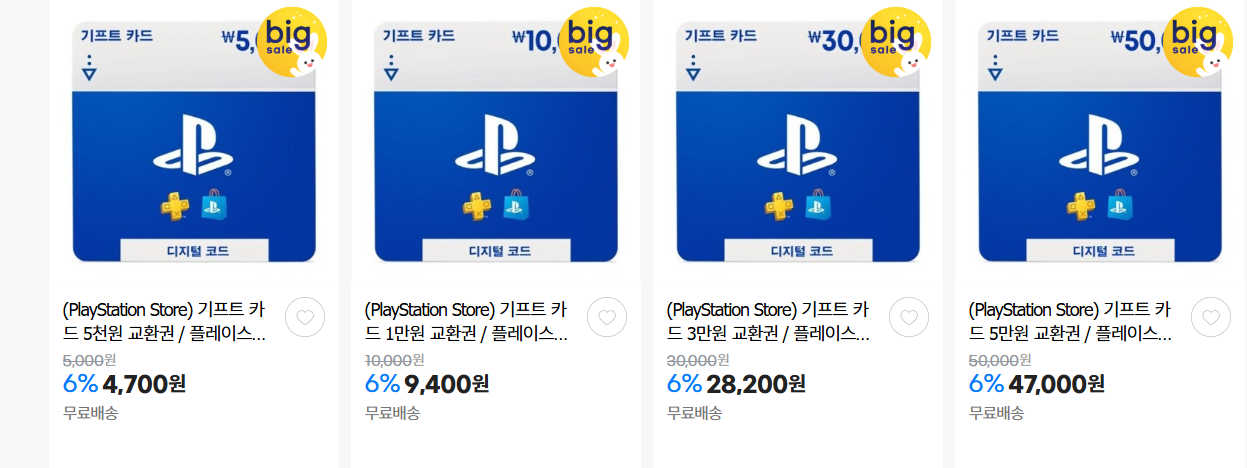
Task: Click big sale badge on 30,000원 card
Action: [x=897, y=41]
